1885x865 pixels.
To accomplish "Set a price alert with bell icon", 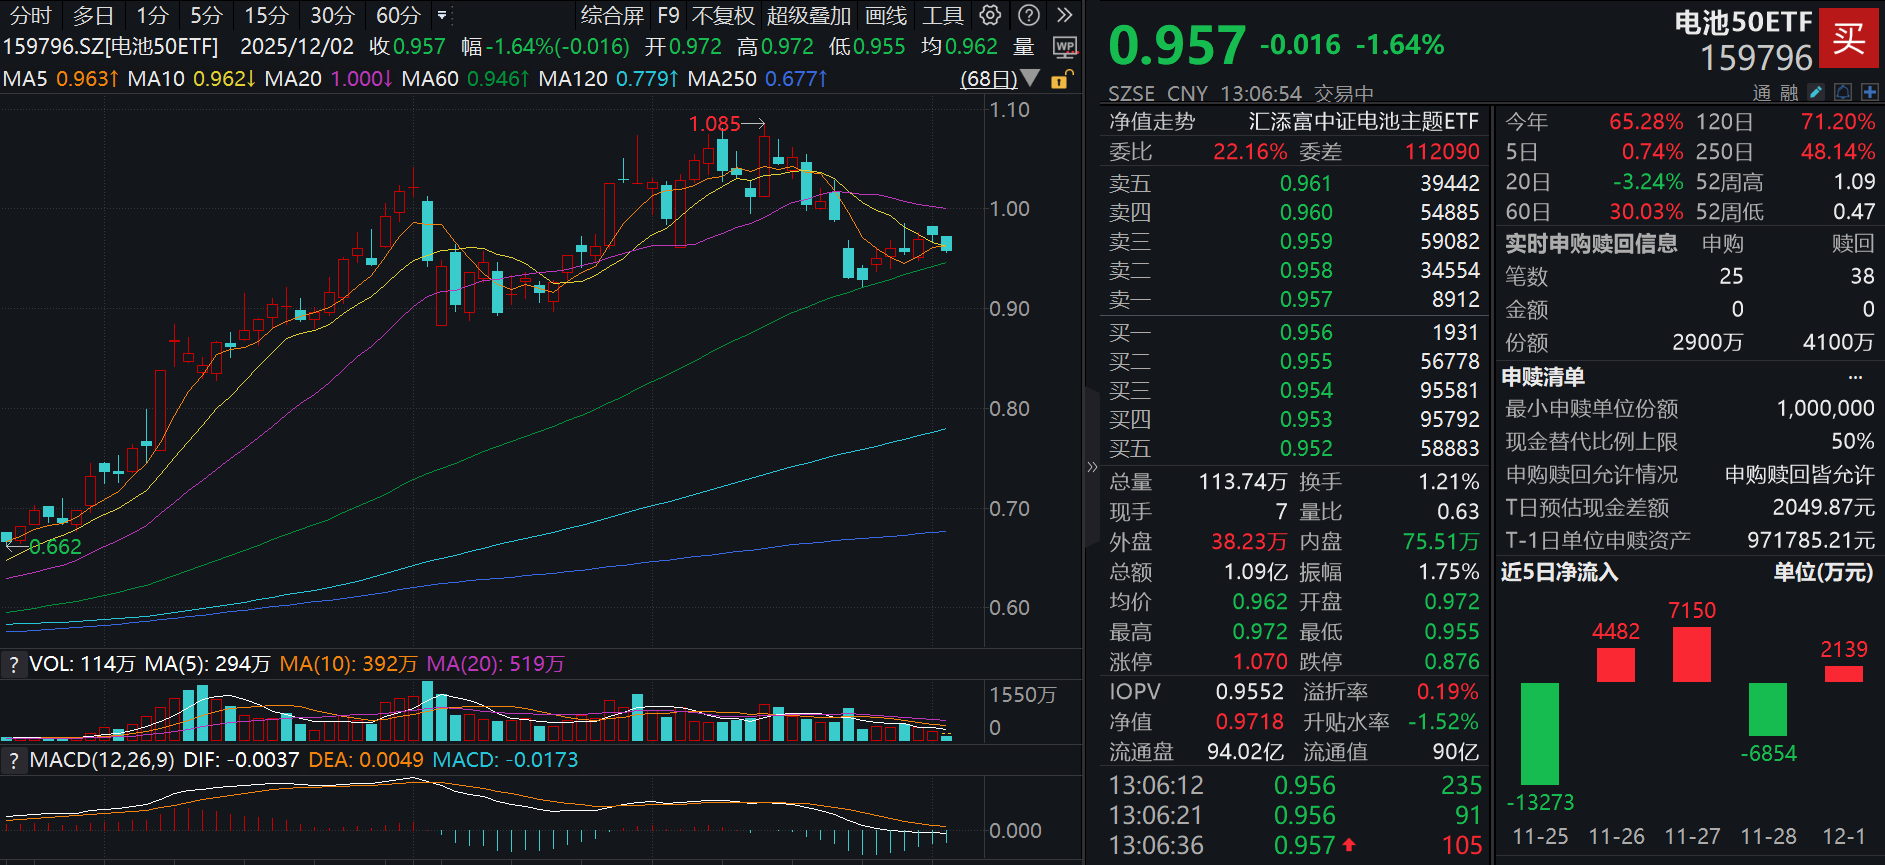I will click(x=1843, y=92).
